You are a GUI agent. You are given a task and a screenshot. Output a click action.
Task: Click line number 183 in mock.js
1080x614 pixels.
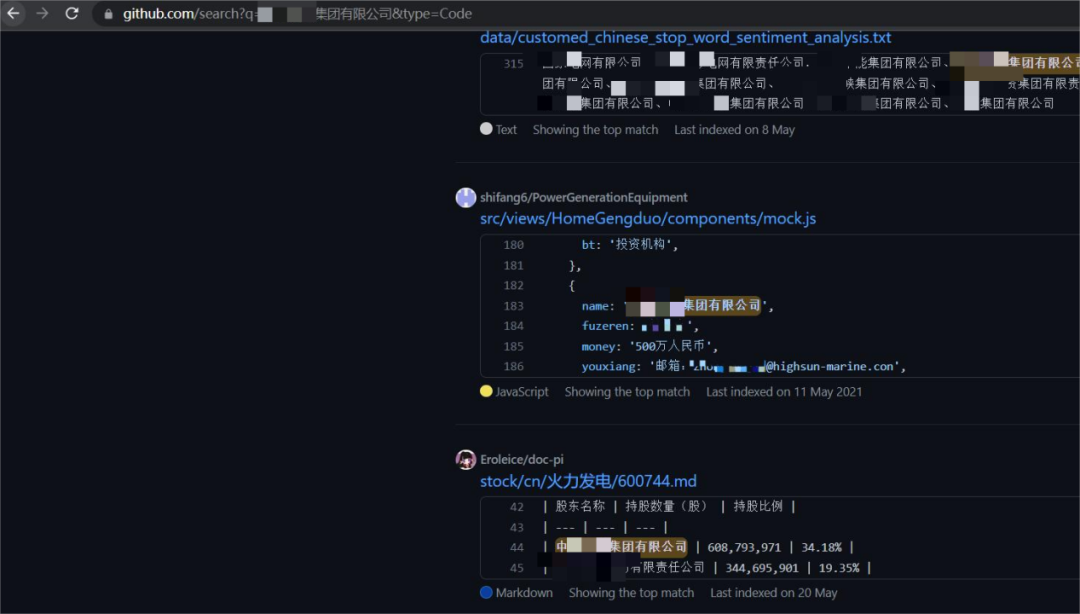(x=513, y=306)
